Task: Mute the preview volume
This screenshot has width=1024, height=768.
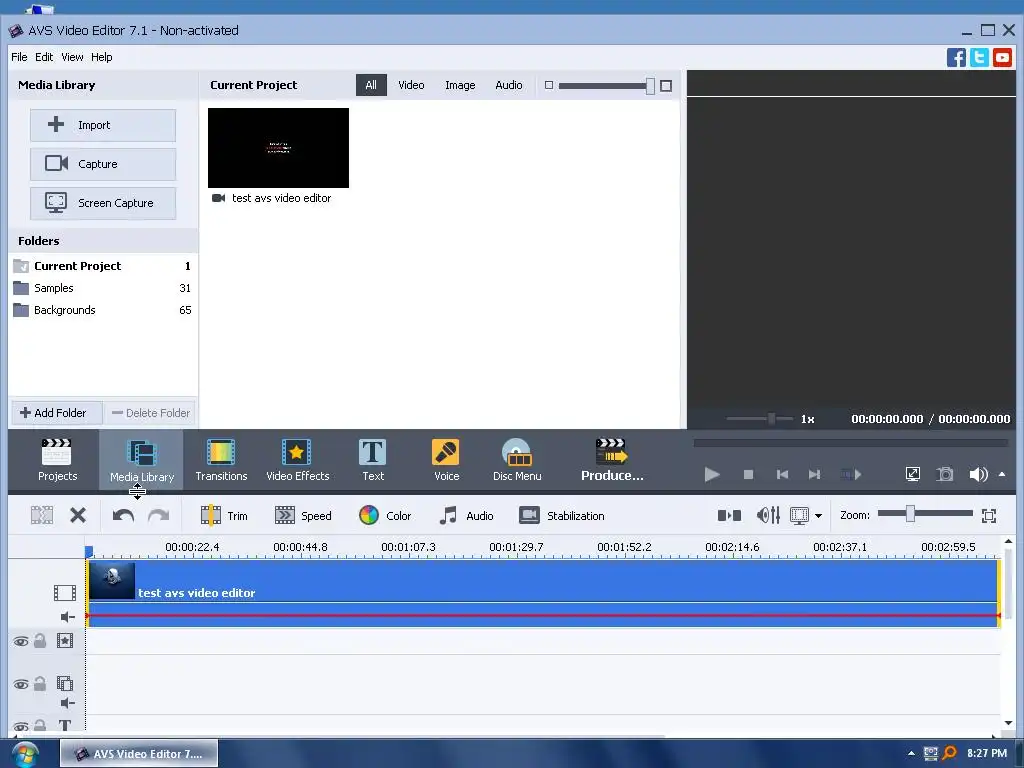Action: click(978, 474)
